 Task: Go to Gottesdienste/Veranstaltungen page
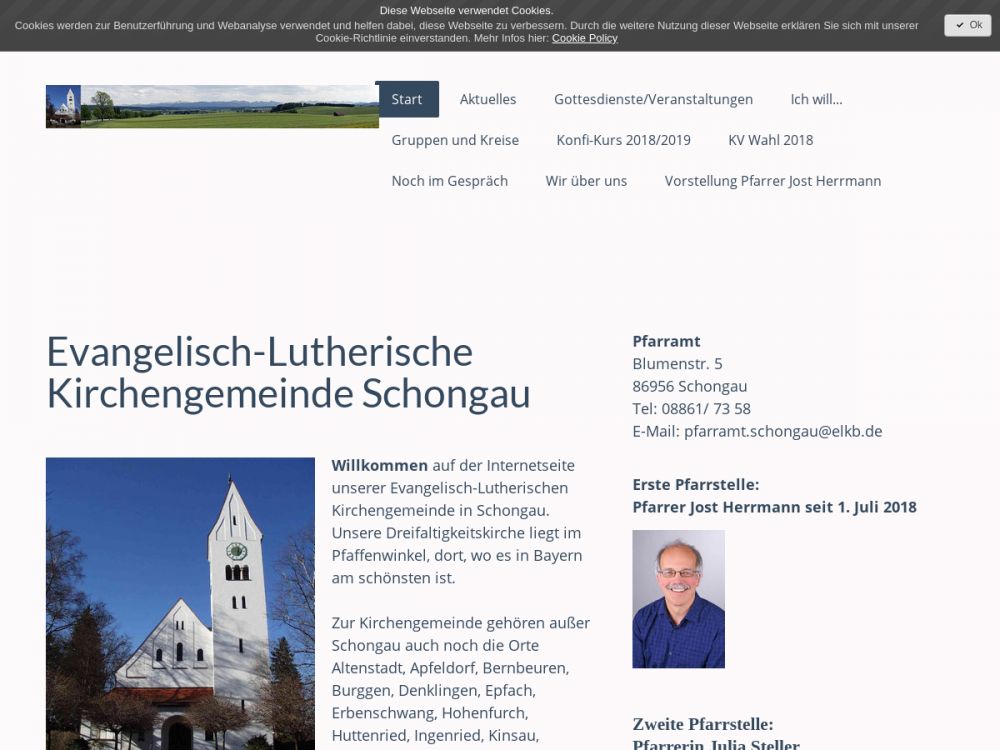coord(653,99)
